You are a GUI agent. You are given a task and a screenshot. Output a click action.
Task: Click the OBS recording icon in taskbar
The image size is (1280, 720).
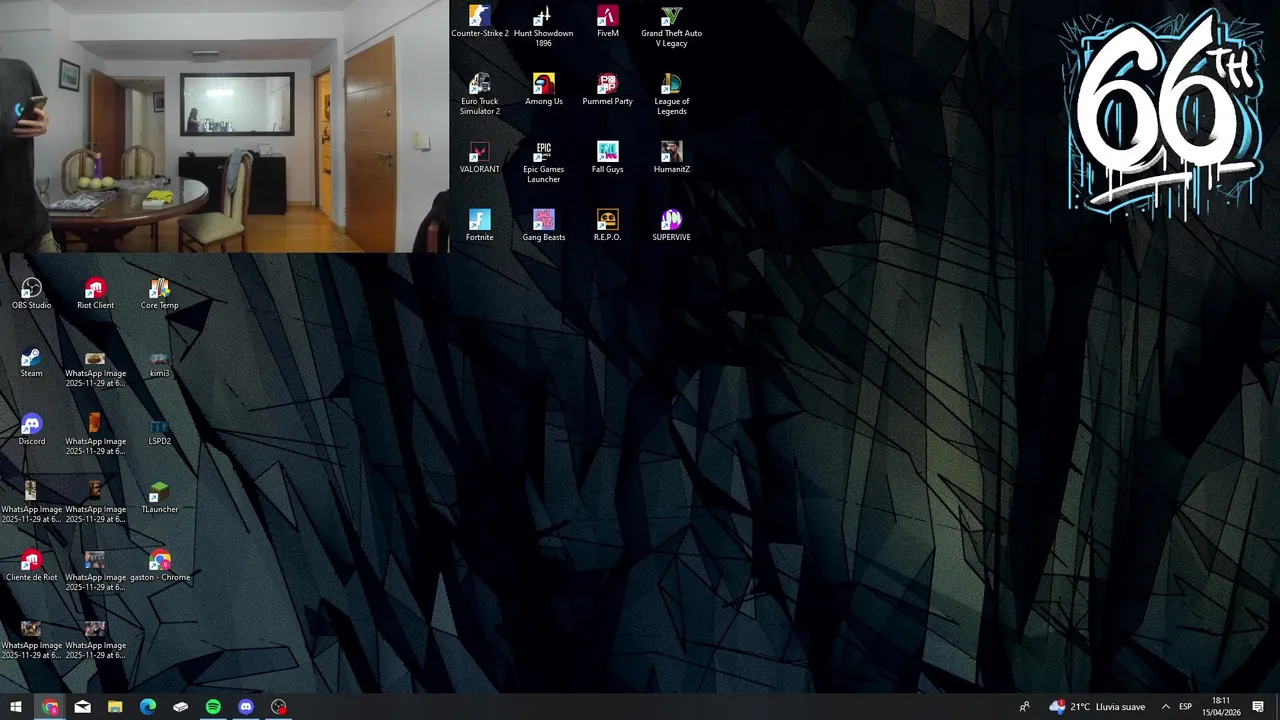279,707
